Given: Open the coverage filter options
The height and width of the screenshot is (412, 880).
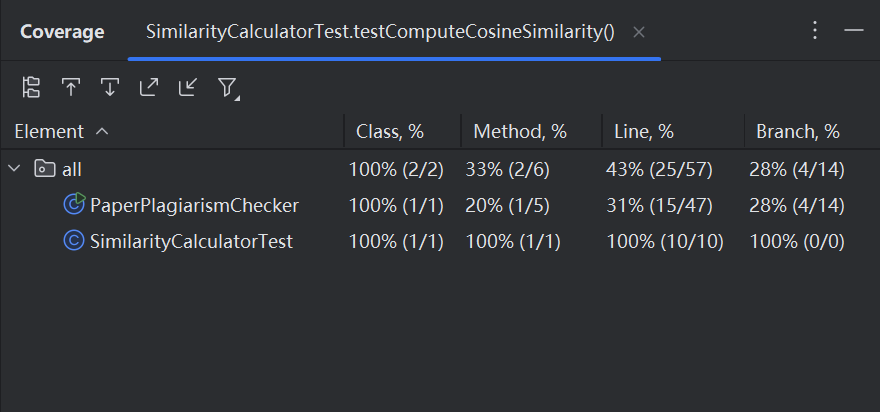Looking at the screenshot, I should click(227, 88).
